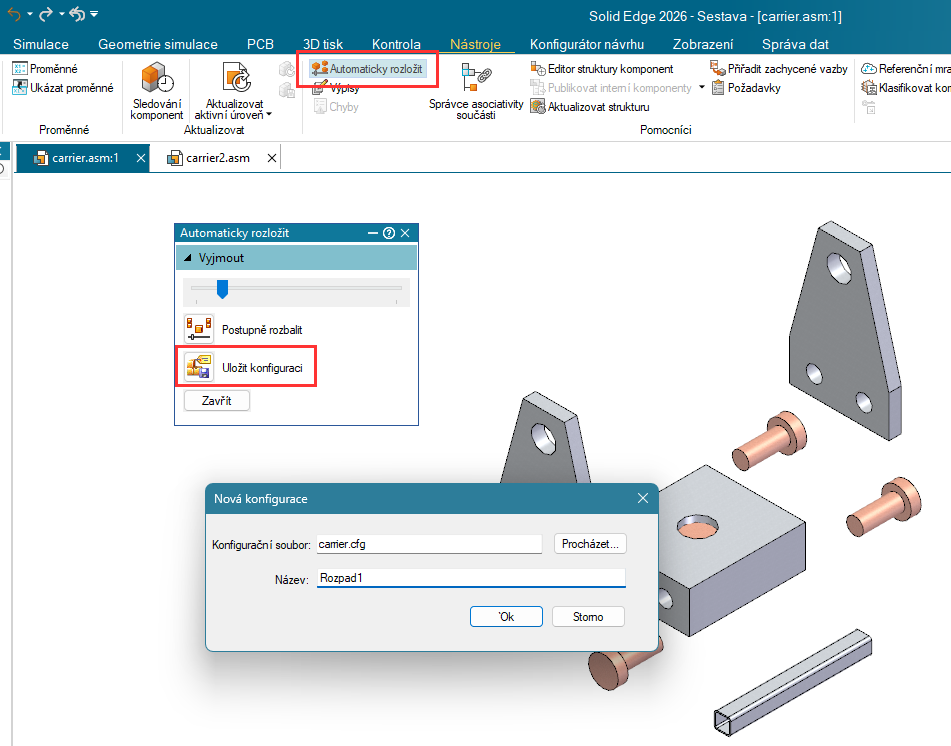Open the Požadavky tool
This screenshot has width=951, height=746.
tap(719, 88)
